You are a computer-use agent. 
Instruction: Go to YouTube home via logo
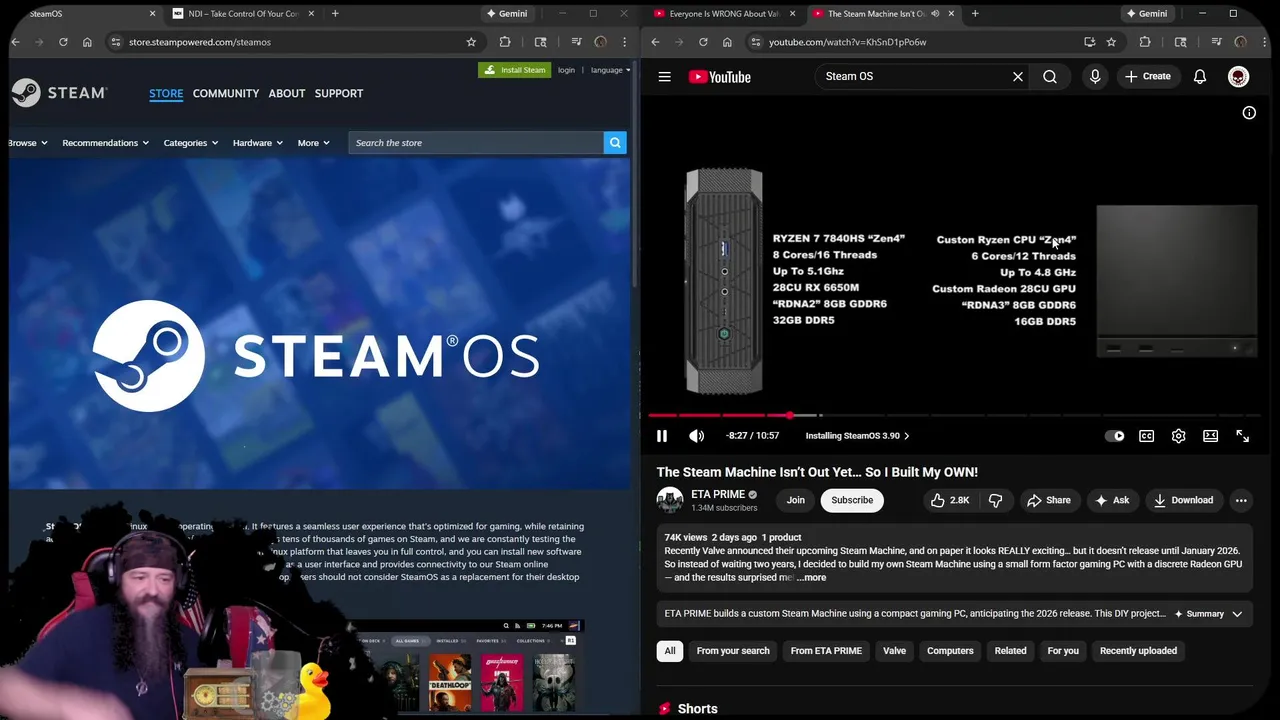coord(719,76)
